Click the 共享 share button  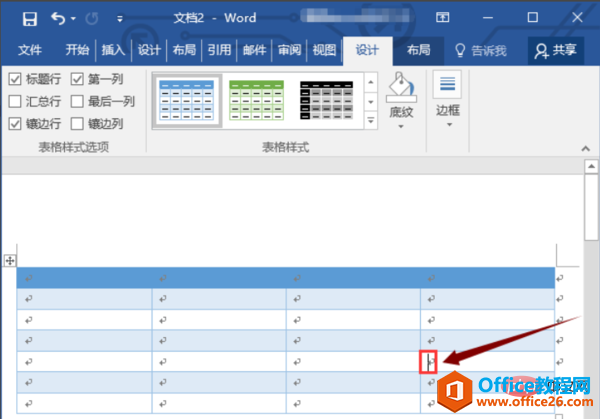click(x=556, y=51)
